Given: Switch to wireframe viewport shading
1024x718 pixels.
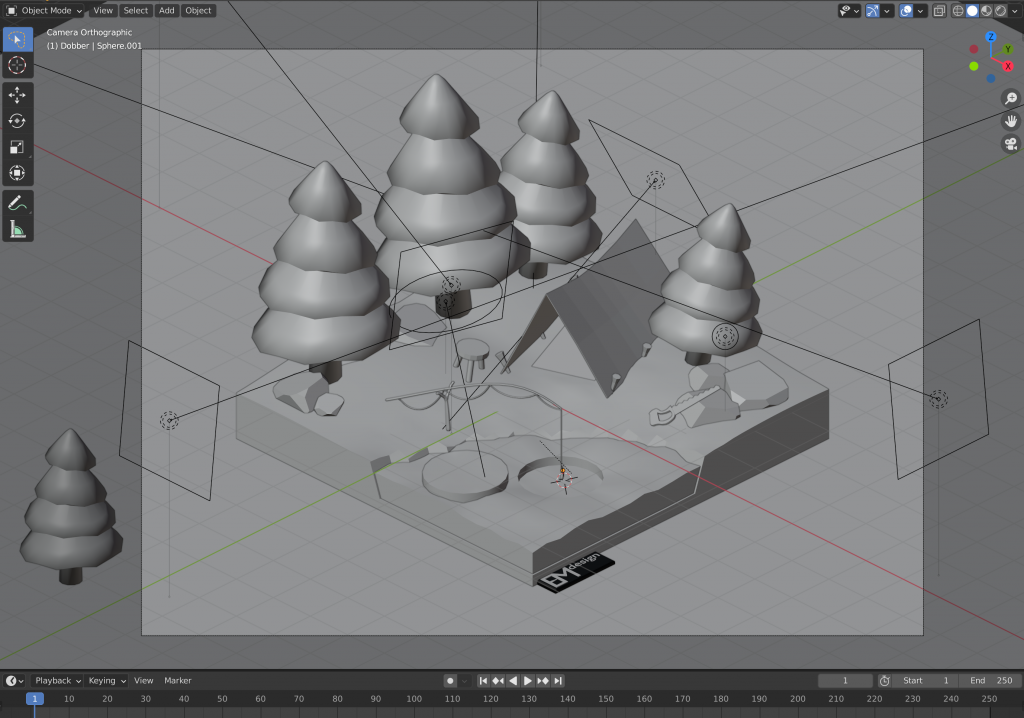Looking at the screenshot, I should point(958,10).
